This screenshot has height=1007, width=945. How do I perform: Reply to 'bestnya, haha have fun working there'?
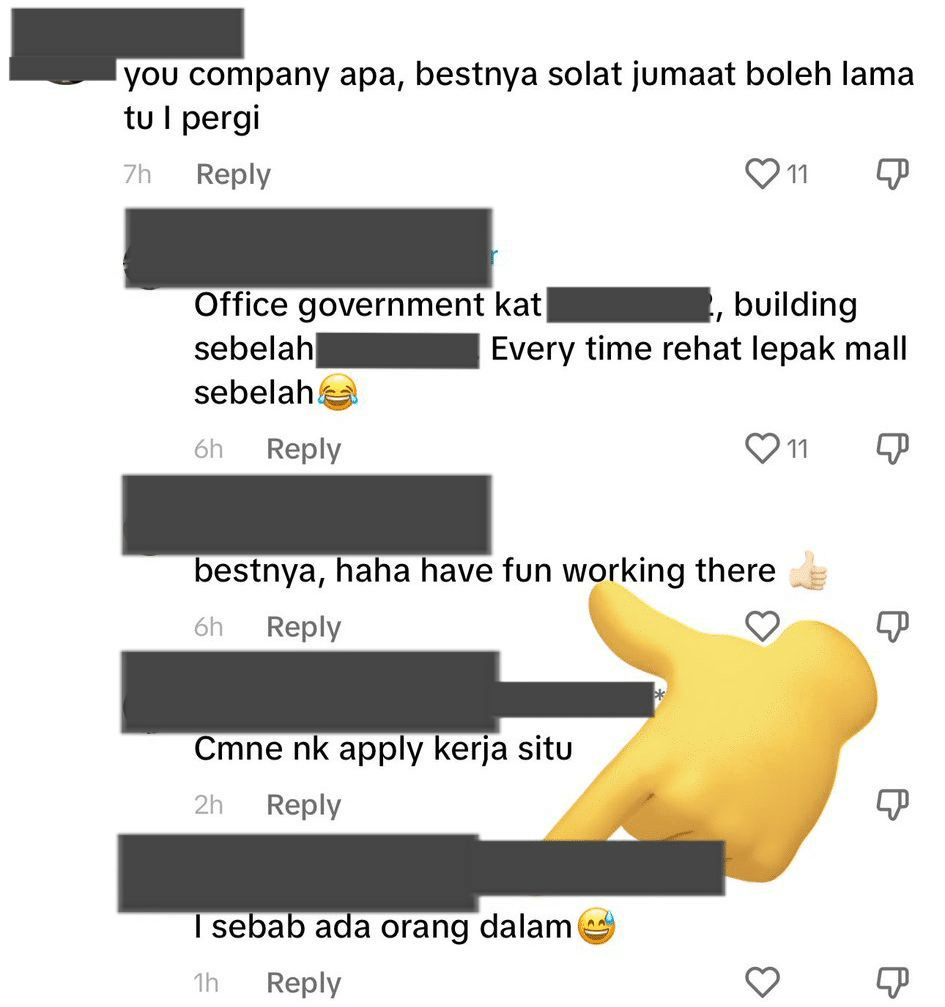[303, 627]
